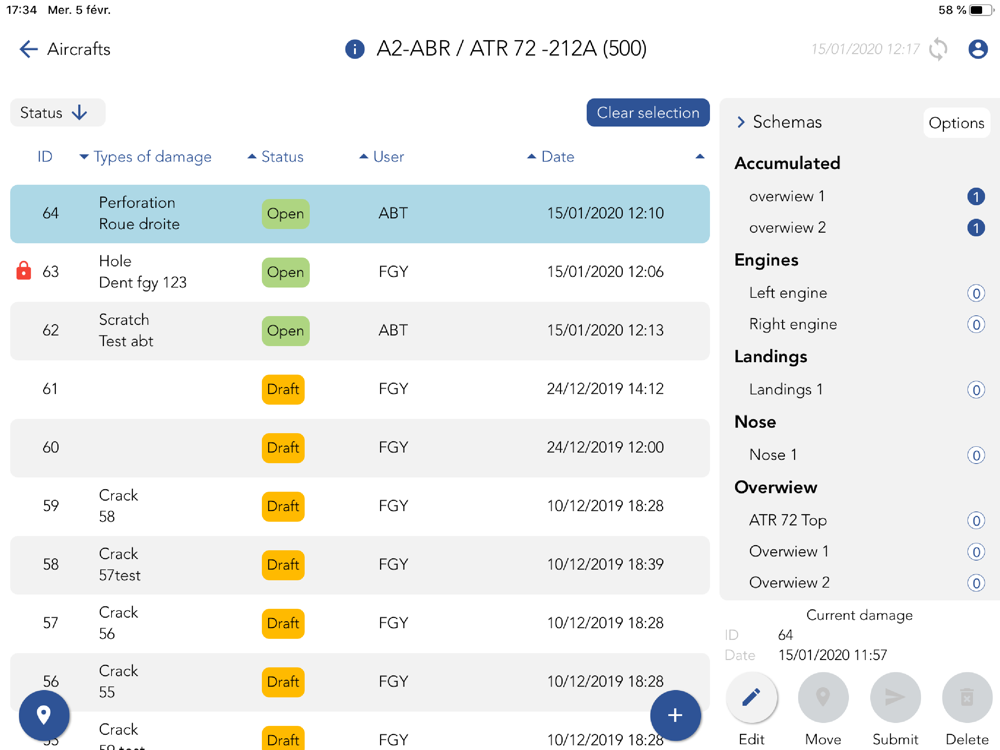The width and height of the screenshot is (1000, 750).
Task: Select damage 57 Crack row
Action: tap(360, 624)
